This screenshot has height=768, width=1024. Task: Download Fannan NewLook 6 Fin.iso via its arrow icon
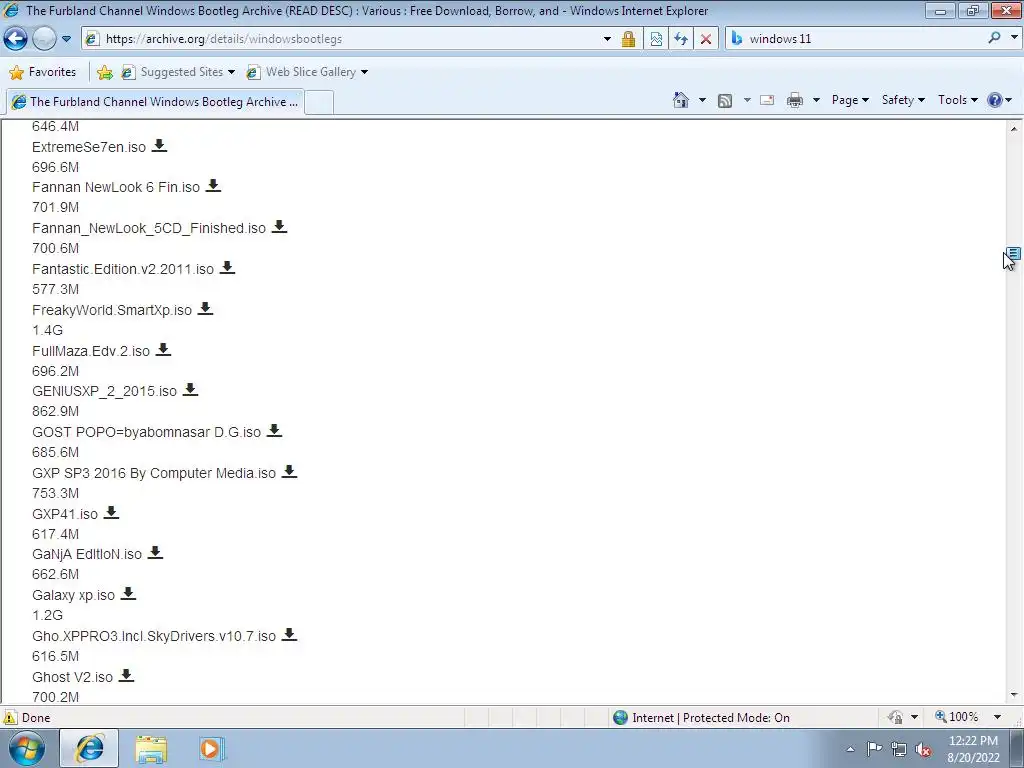pos(213,186)
